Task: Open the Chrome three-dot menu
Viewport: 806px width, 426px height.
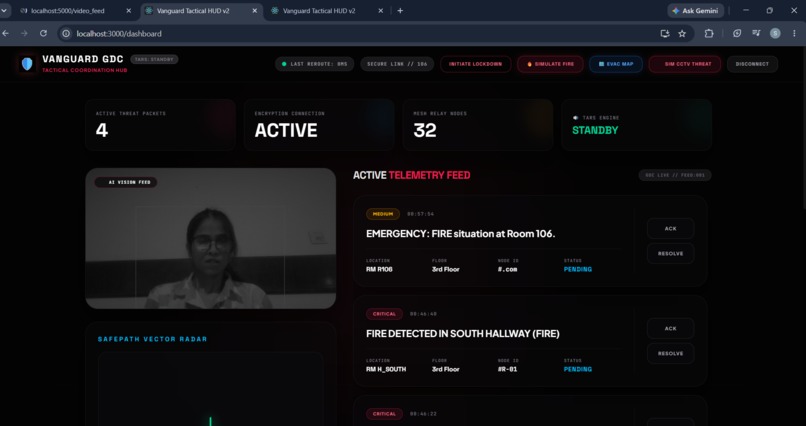Action: (794, 33)
